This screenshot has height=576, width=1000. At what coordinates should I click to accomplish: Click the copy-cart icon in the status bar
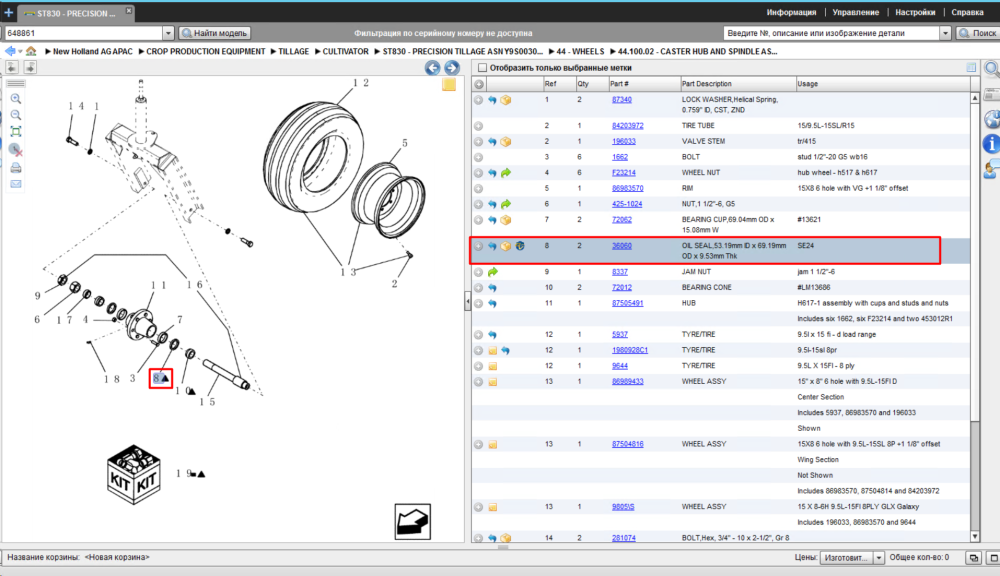pos(973,558)
